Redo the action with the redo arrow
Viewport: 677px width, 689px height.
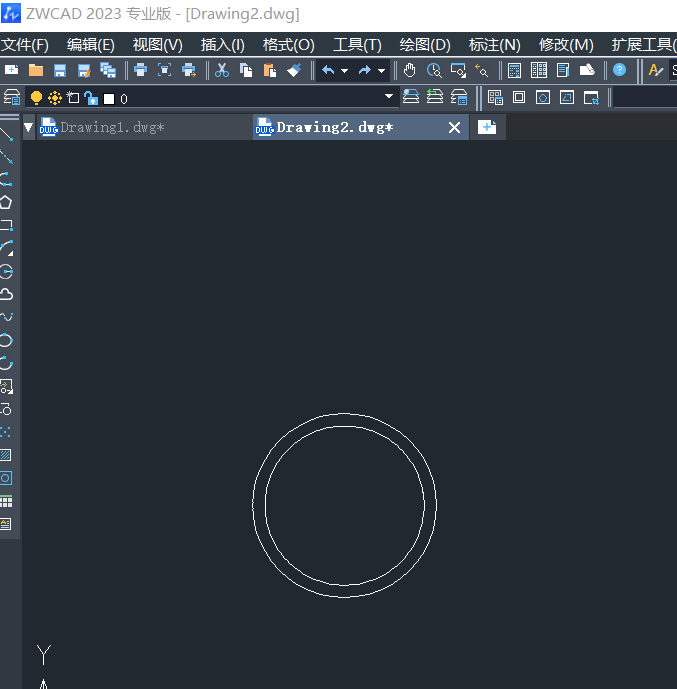[365, 70]
